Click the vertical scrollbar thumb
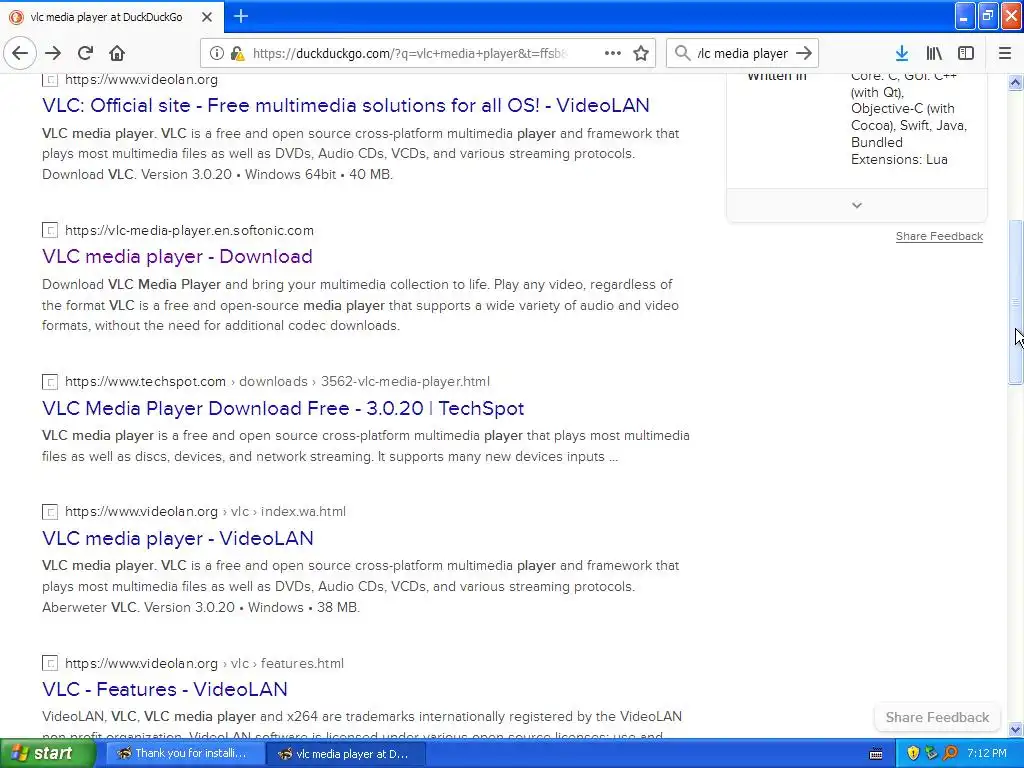 [1015, 302]
